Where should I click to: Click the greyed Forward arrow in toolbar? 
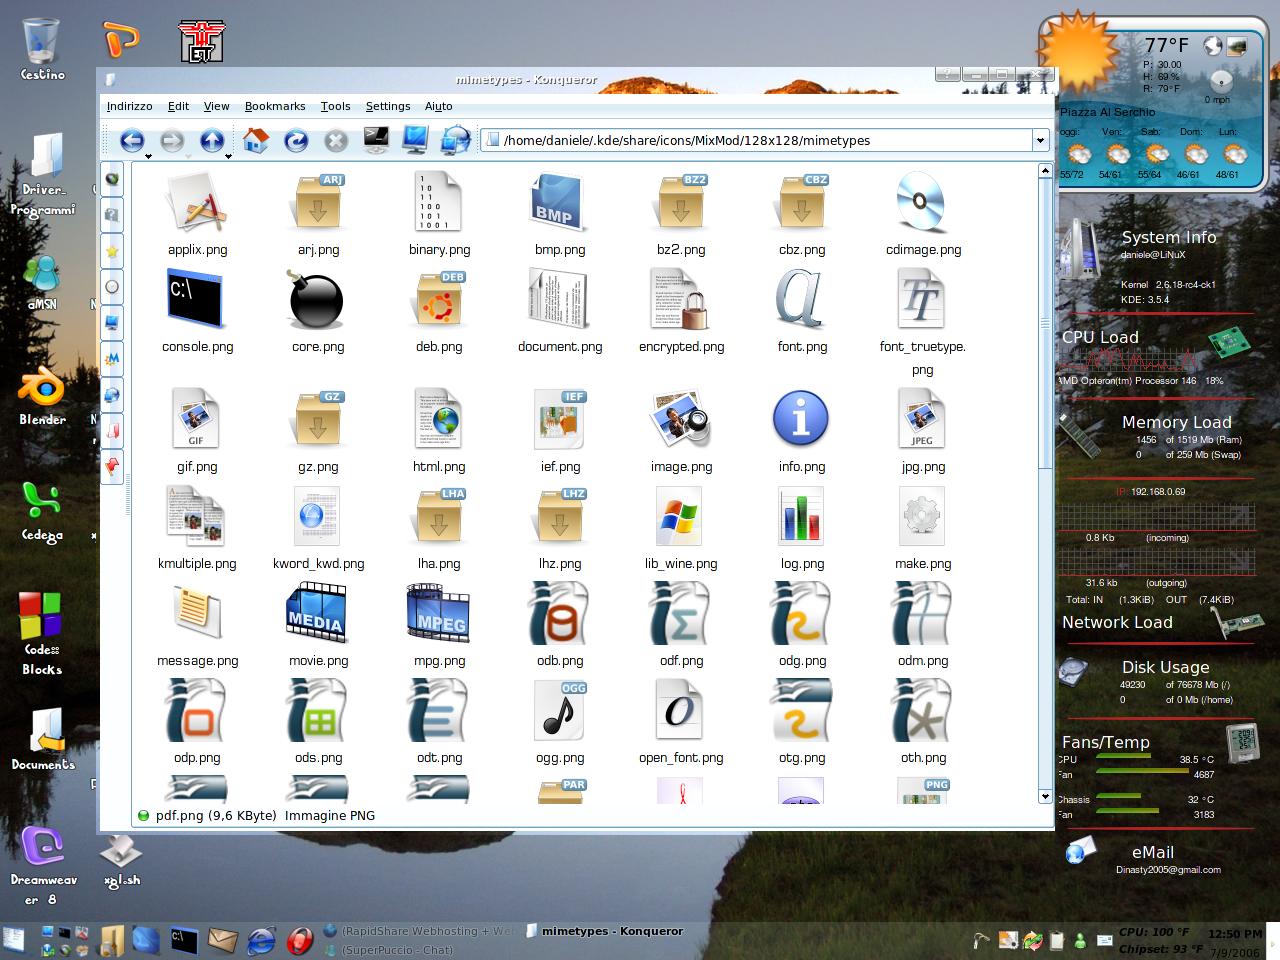172,141
